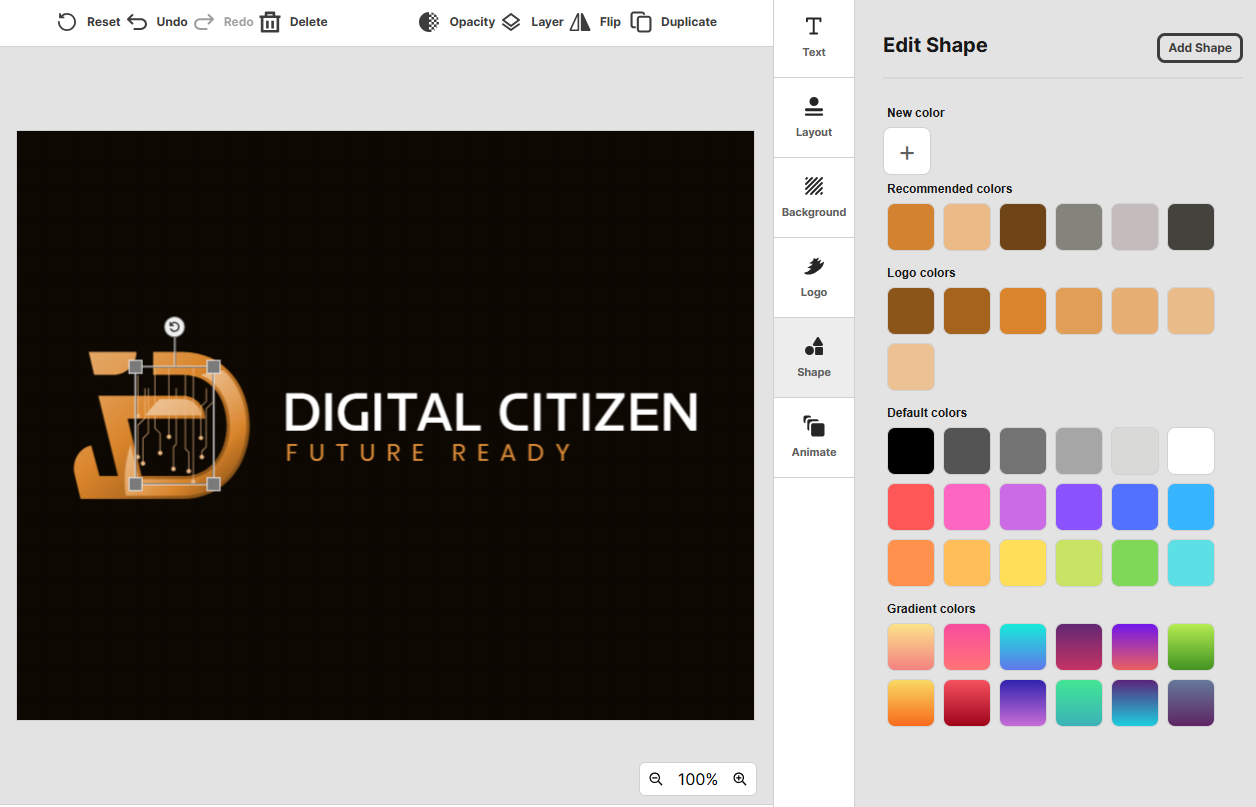The height and width of the screenshot is (807, 1256).
Task: Choose the yellow default color
Action: coord(1023,563)
